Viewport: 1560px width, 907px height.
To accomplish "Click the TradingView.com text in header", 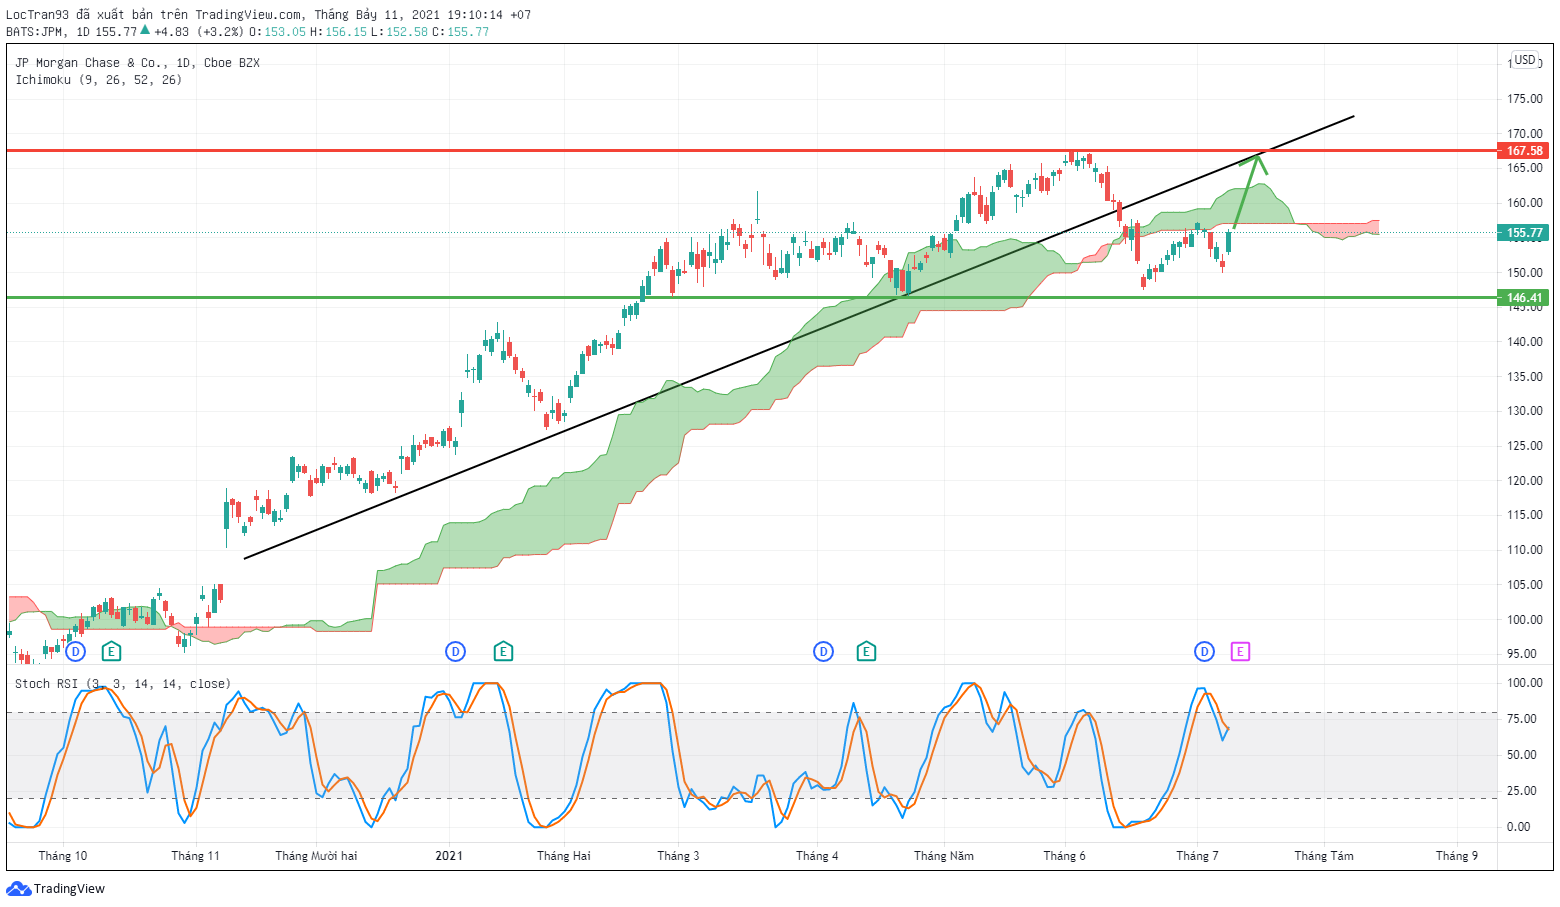I will [248, 15].
